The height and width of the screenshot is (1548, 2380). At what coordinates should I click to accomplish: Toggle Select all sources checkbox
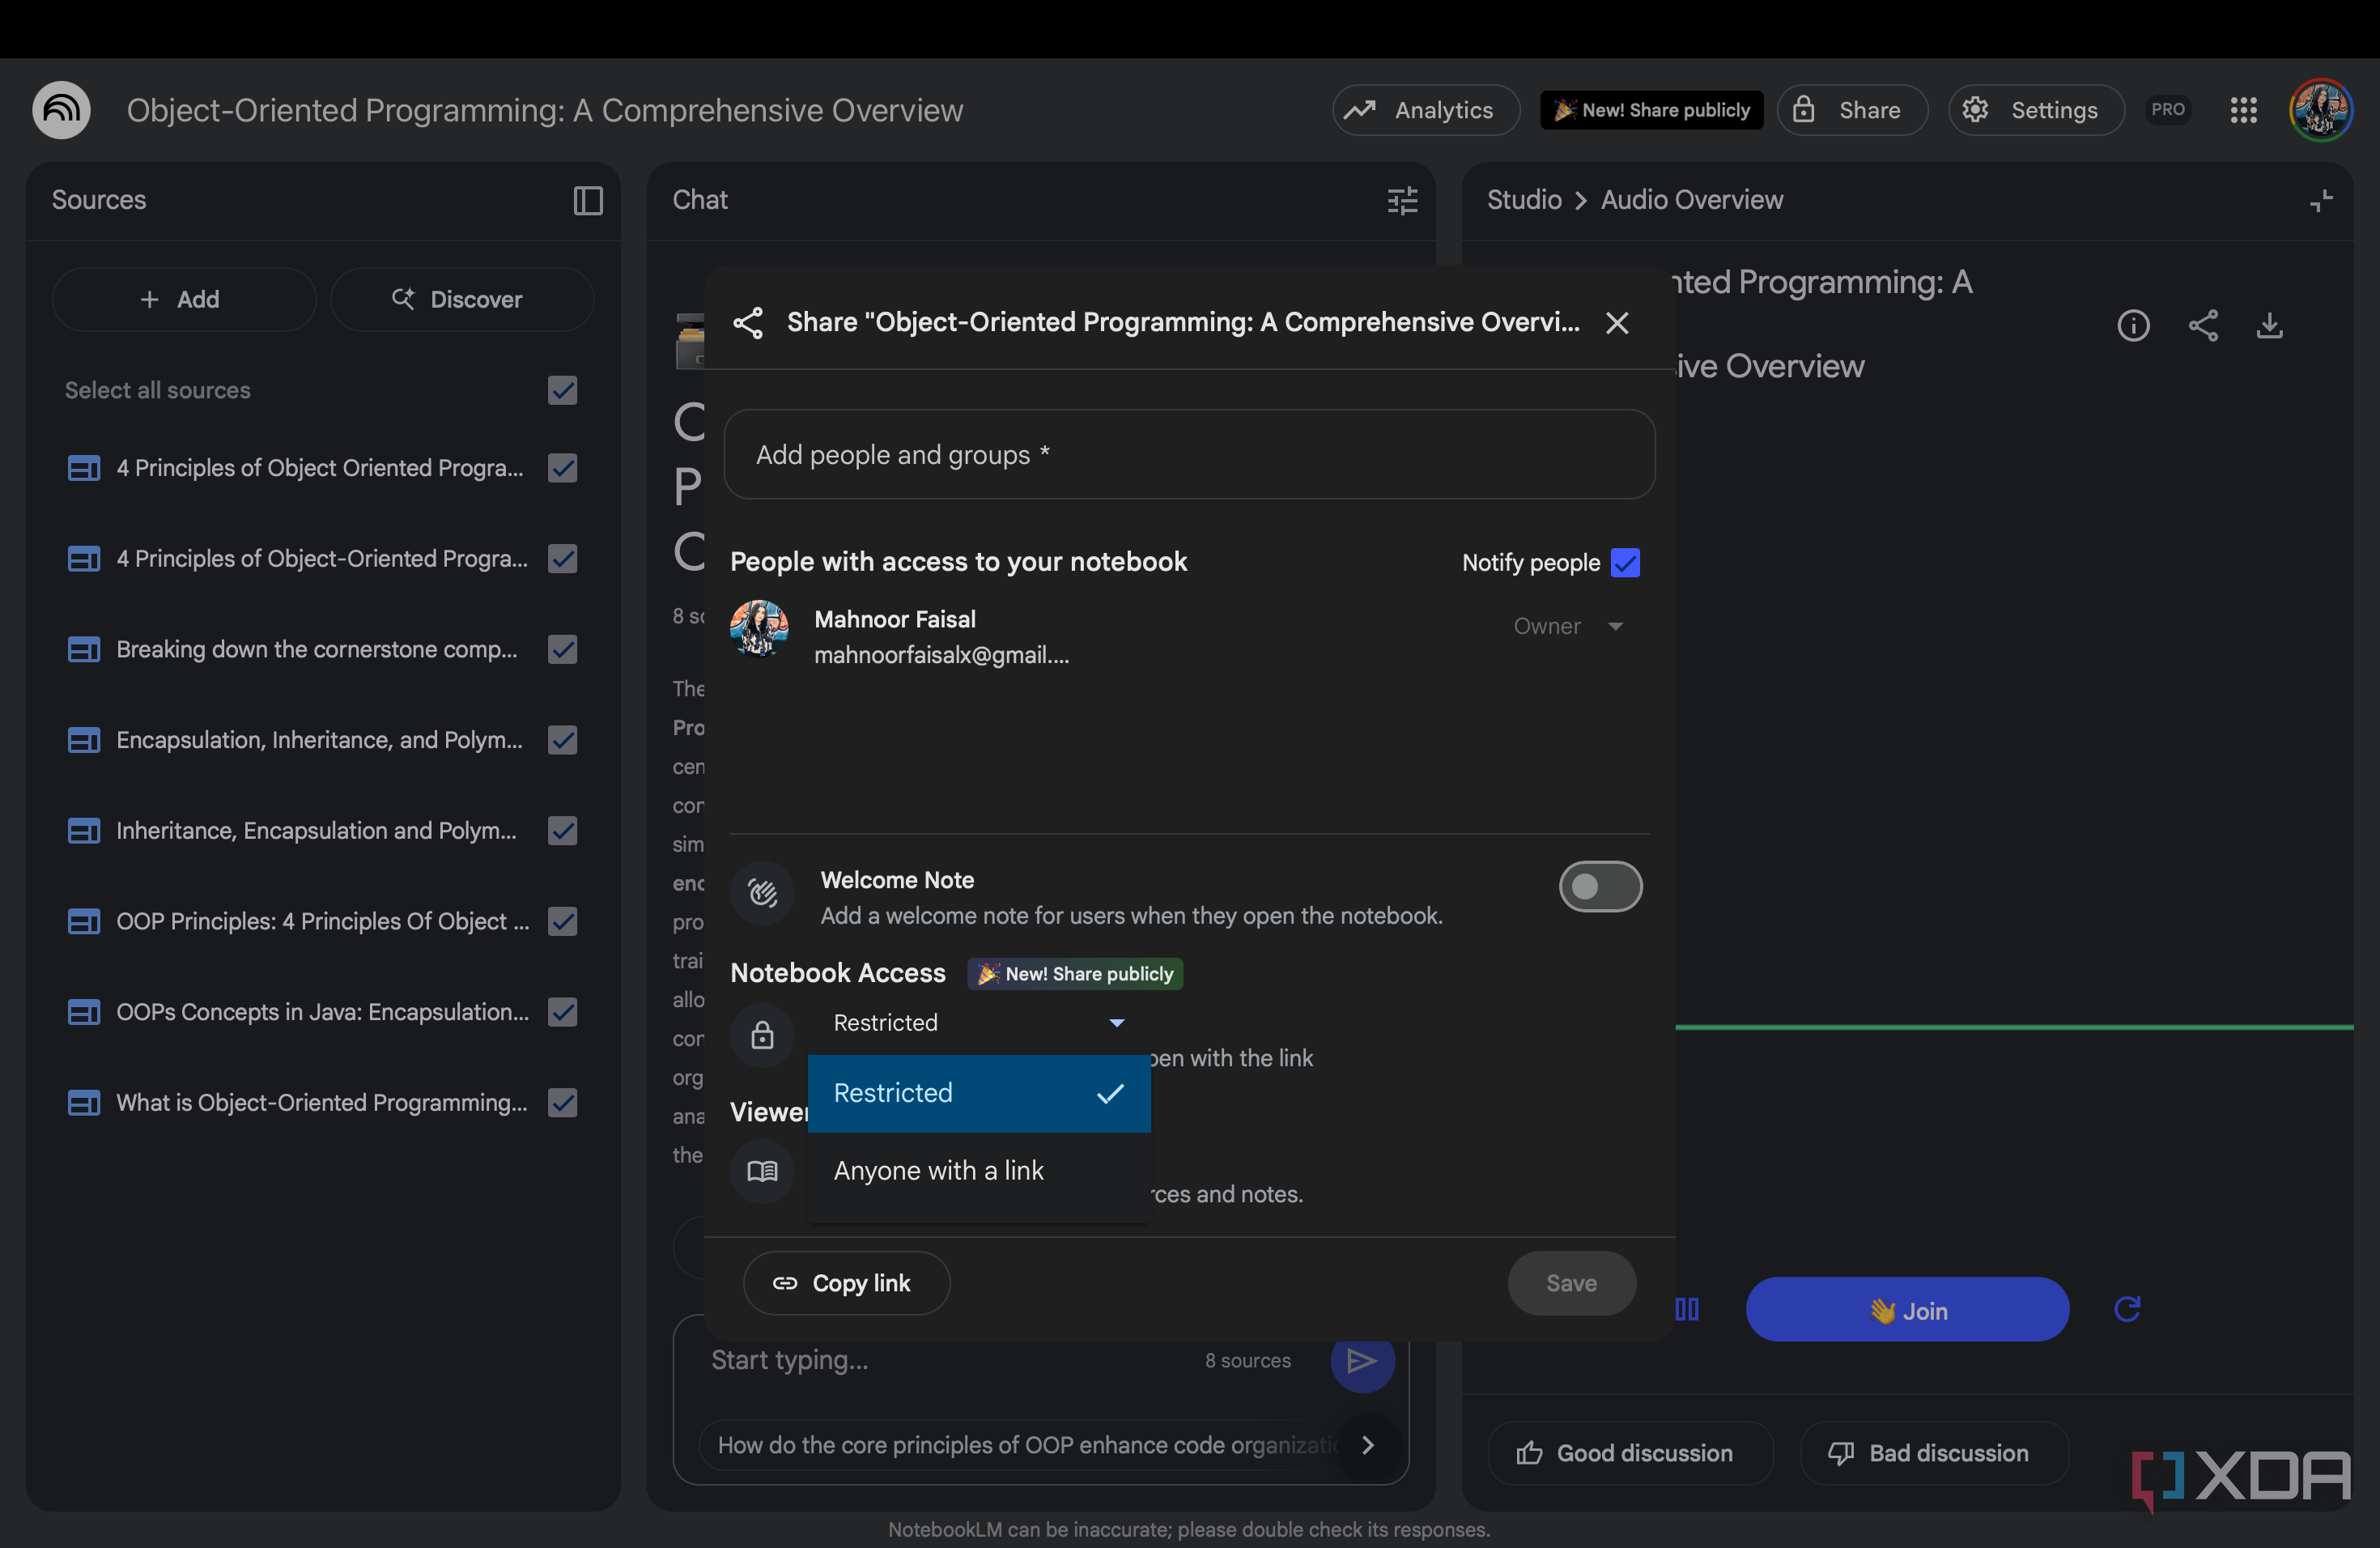coord(562,390)
